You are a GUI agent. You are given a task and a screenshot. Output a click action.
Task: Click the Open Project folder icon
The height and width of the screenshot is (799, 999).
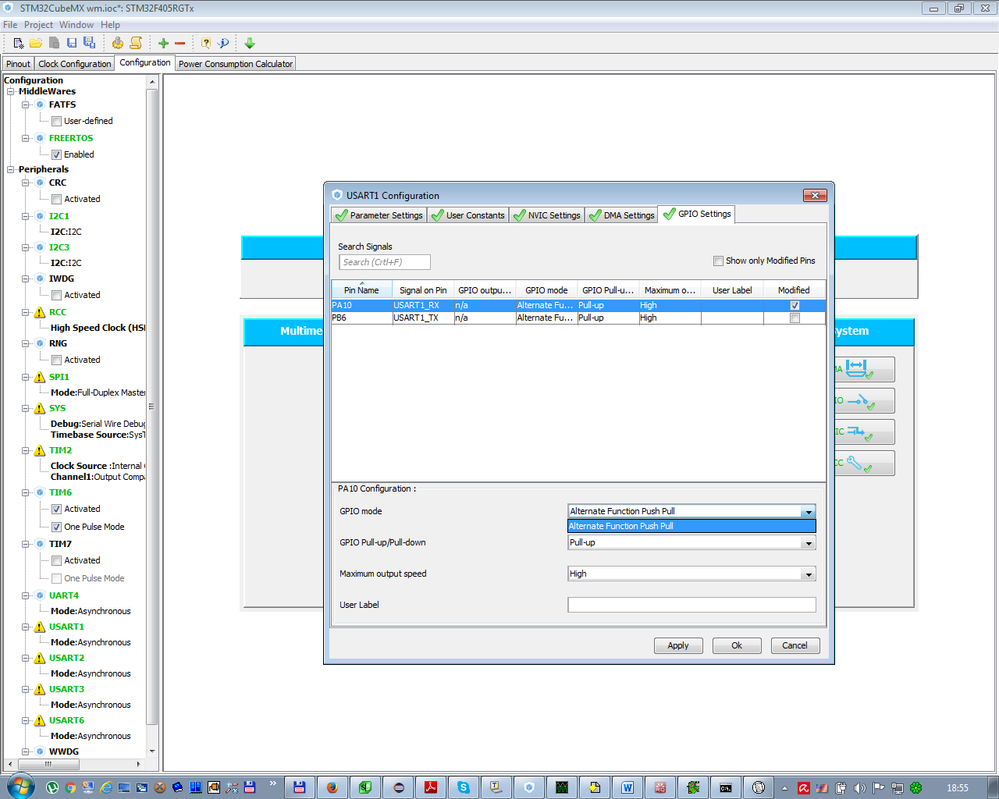[36, 43]
